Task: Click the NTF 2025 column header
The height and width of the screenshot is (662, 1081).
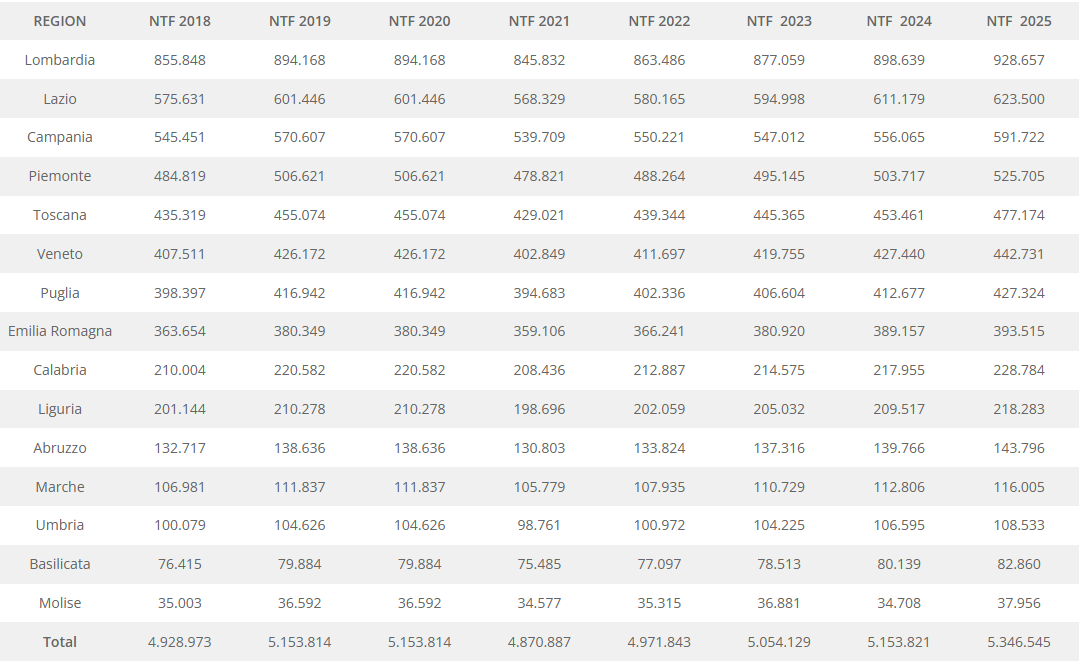Action: point(1019,21)
